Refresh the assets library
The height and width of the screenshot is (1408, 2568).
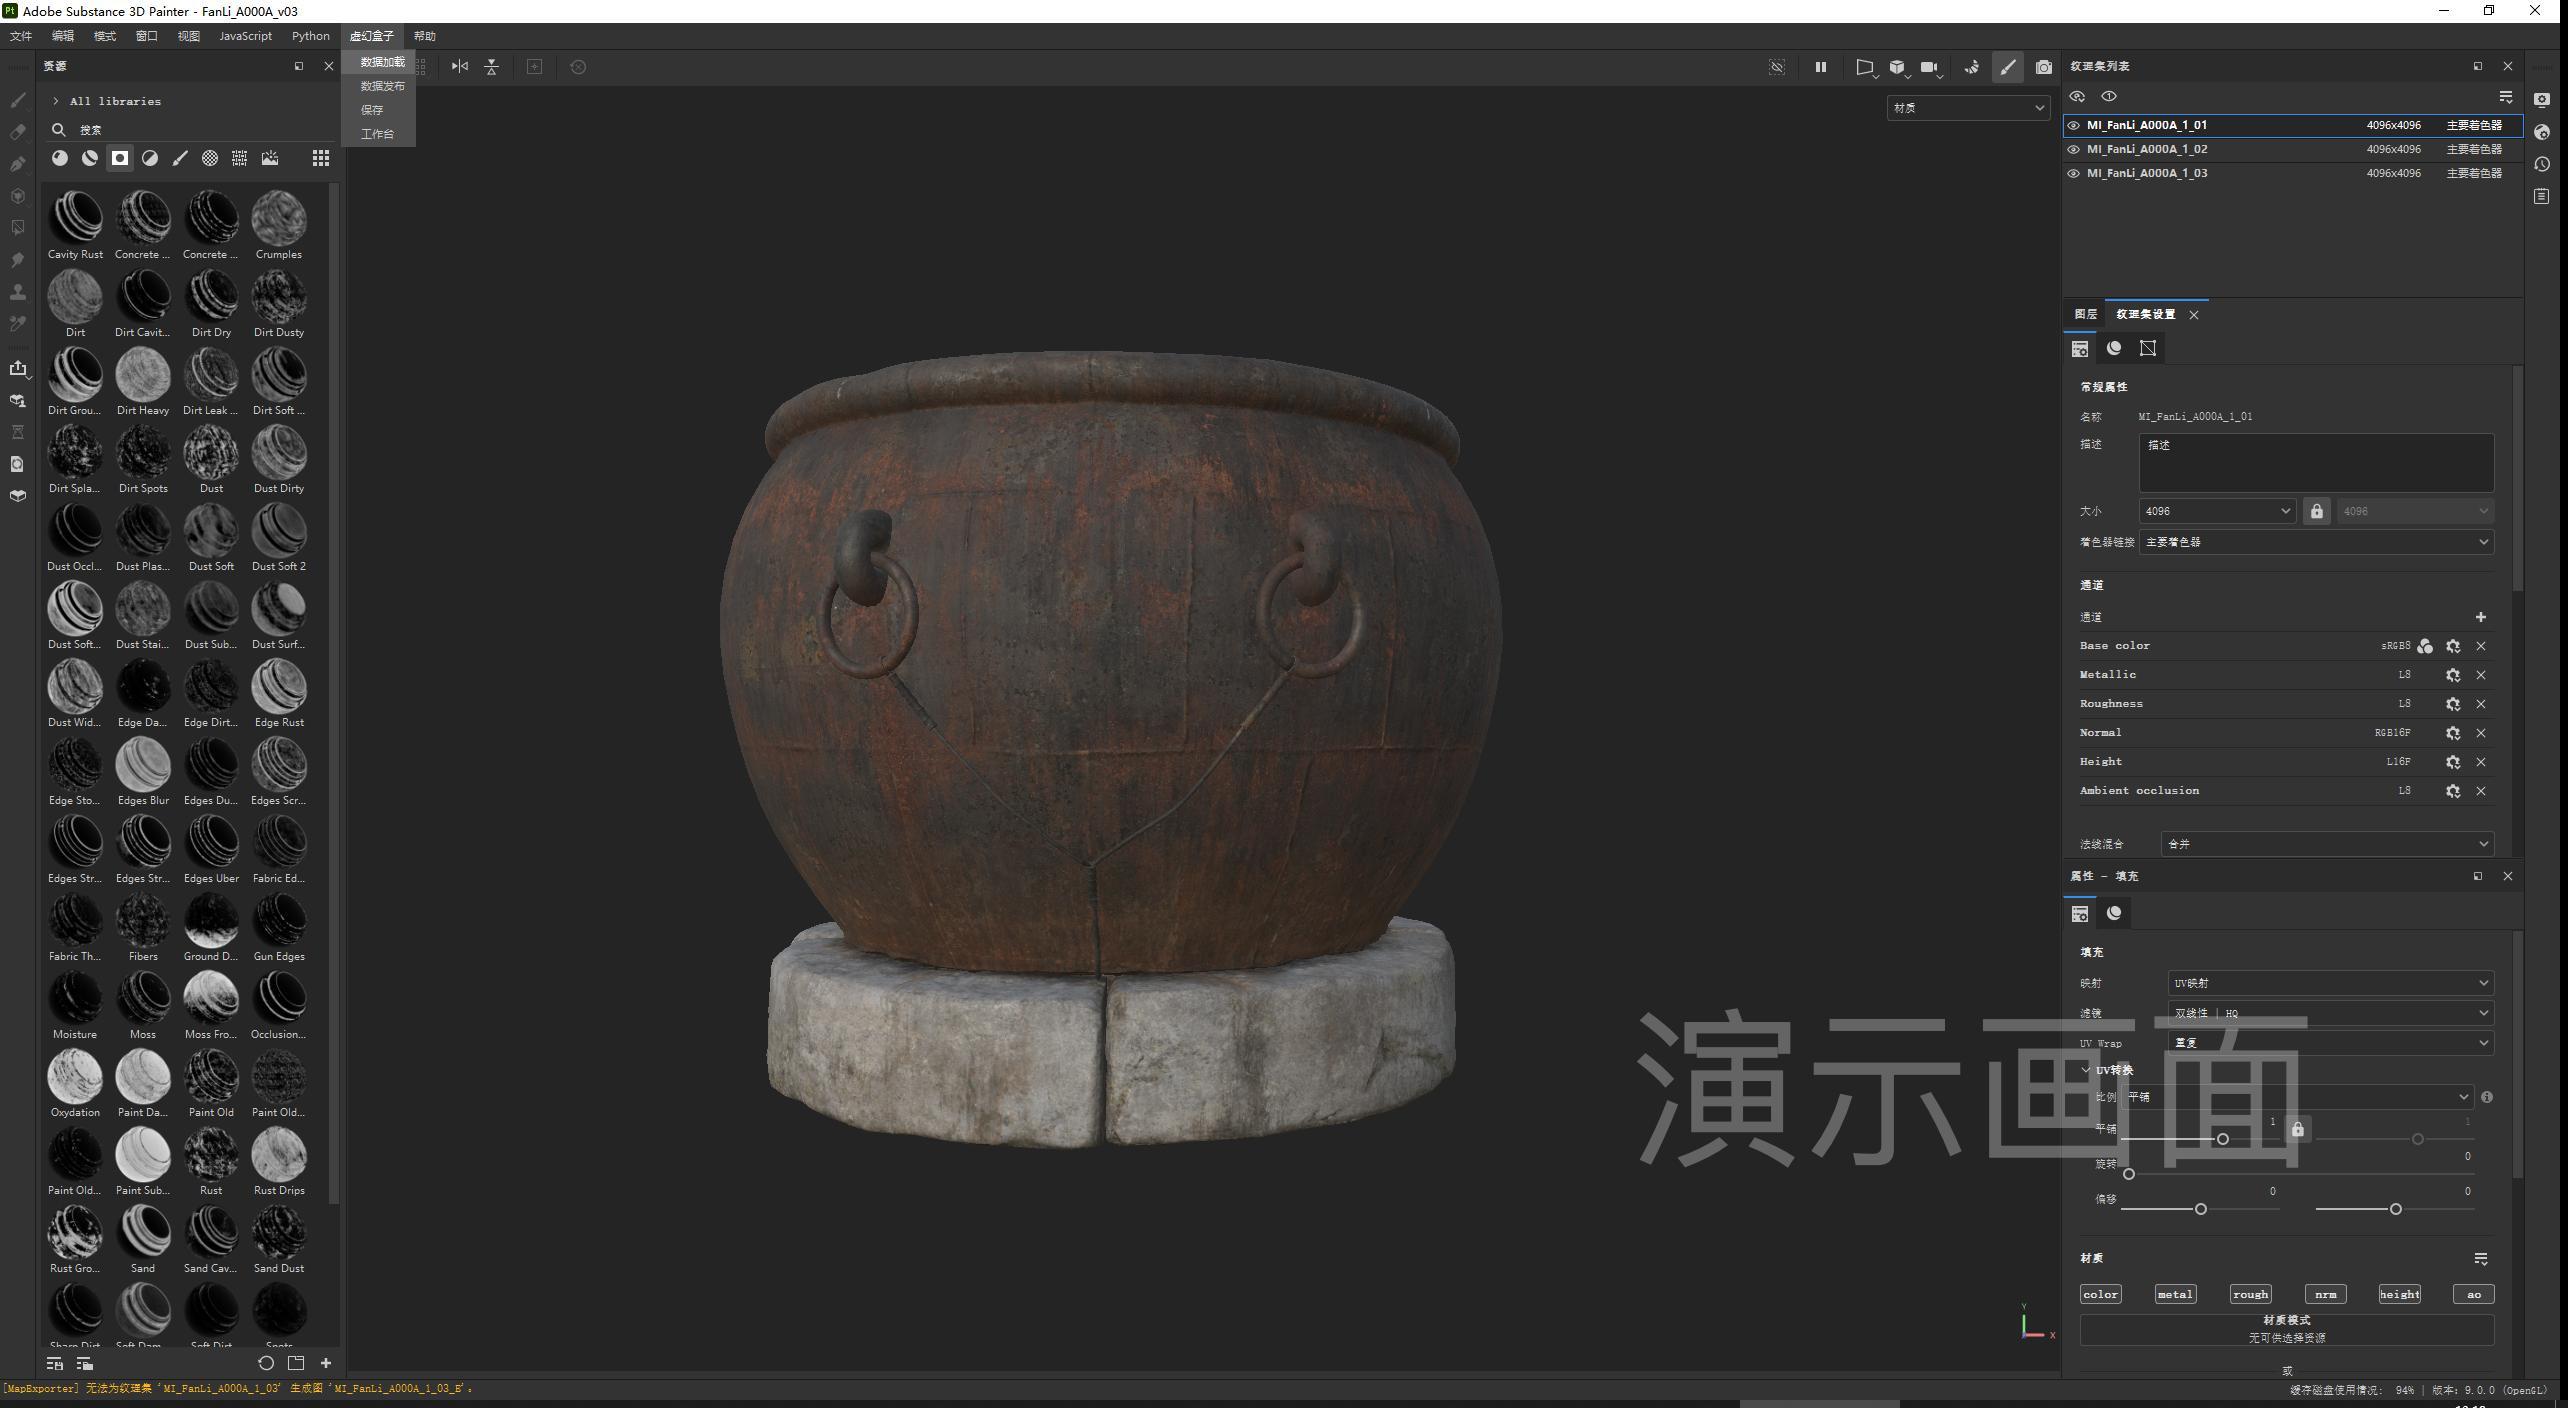(266, 1363)
